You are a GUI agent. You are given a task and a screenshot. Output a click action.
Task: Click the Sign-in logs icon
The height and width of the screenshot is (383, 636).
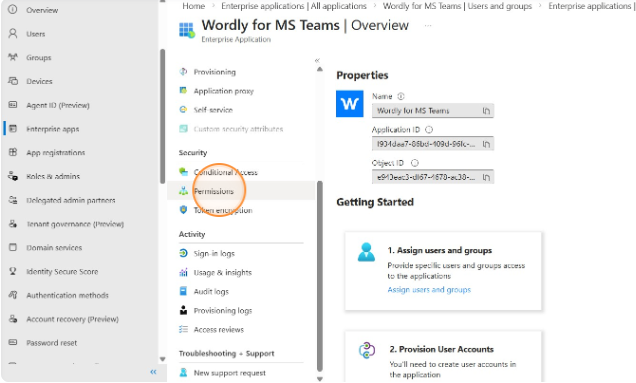tap(183, 253)
